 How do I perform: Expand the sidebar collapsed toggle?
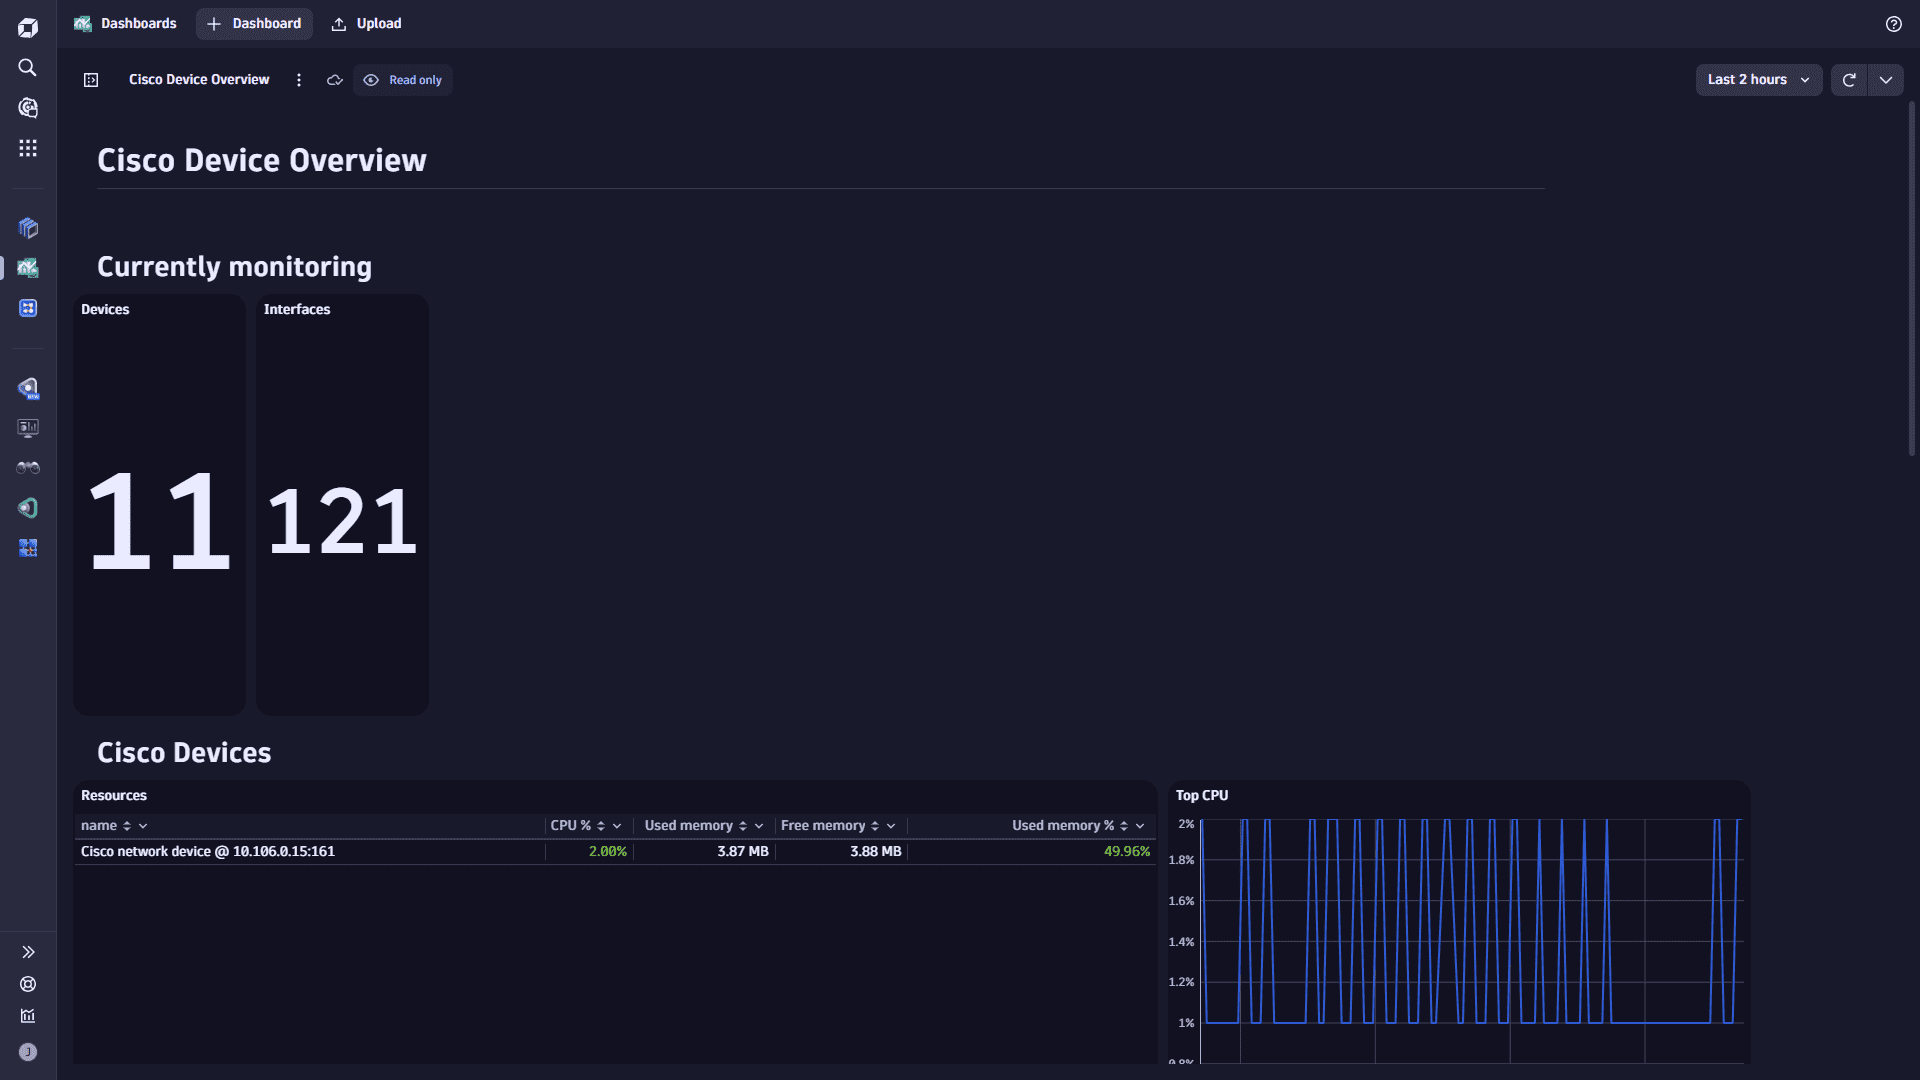28,951
